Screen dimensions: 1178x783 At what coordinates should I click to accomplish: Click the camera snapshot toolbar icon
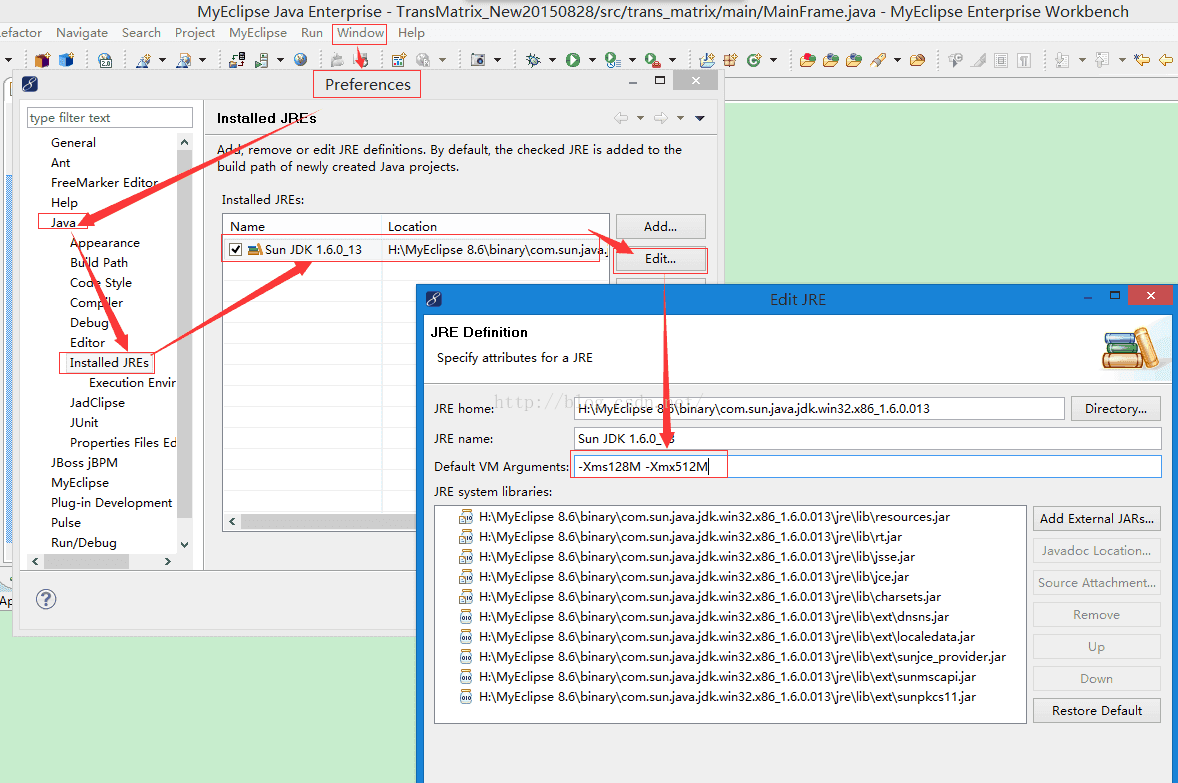pyautogui.click(x=478, y=60)
